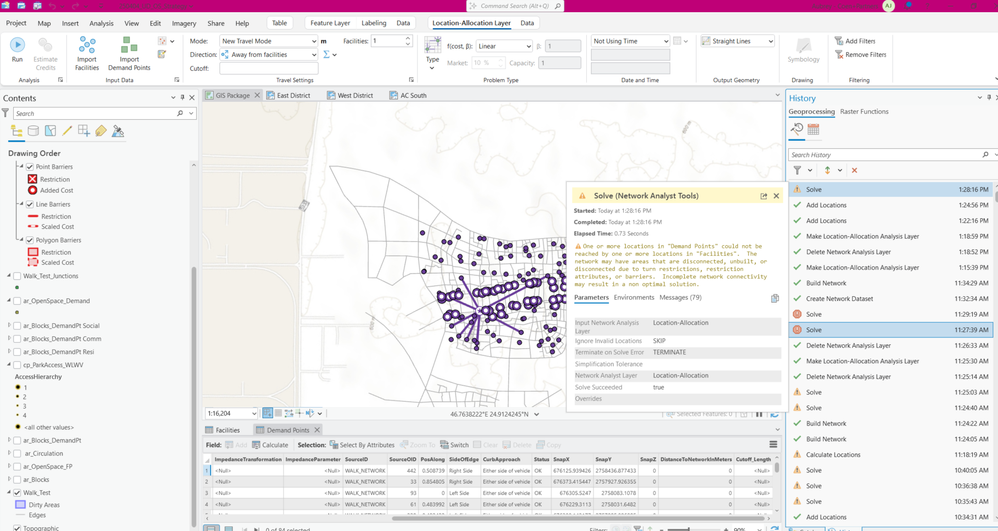This screenshot has height=531, width=998.
Task: Open the Messages (79) tab
Action: click(680, 297)
